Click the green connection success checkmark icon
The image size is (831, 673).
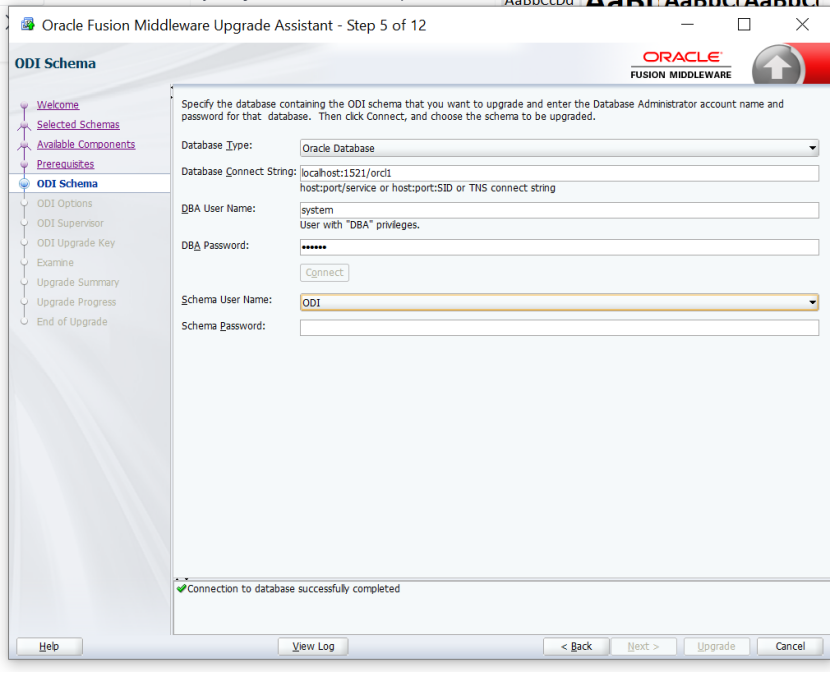182,589
